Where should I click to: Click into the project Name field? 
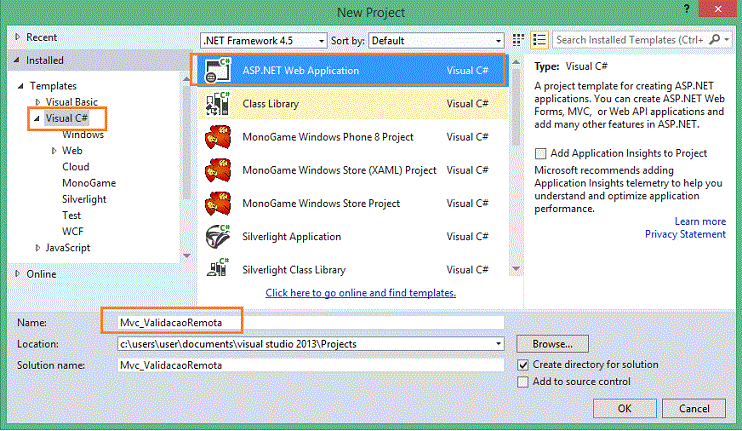click(x=310, y=323)
